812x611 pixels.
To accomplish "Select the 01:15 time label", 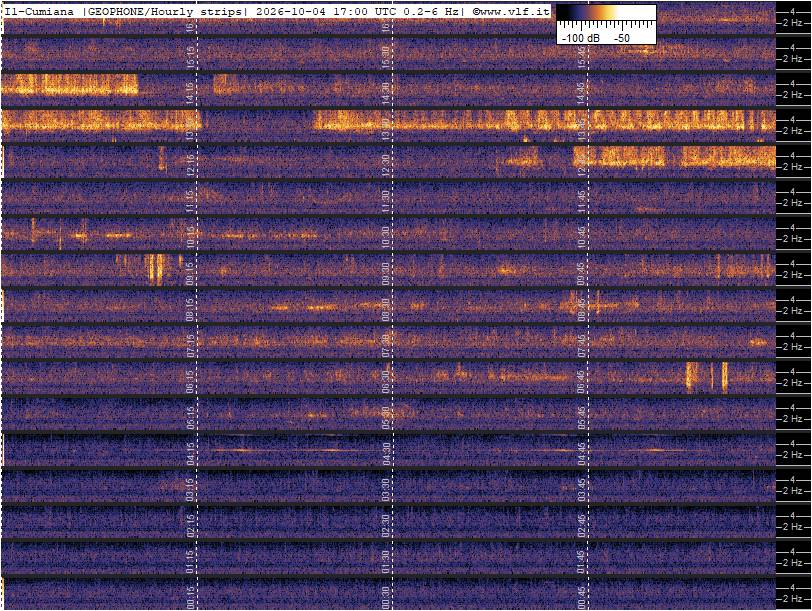I will [x=191, y=562].
